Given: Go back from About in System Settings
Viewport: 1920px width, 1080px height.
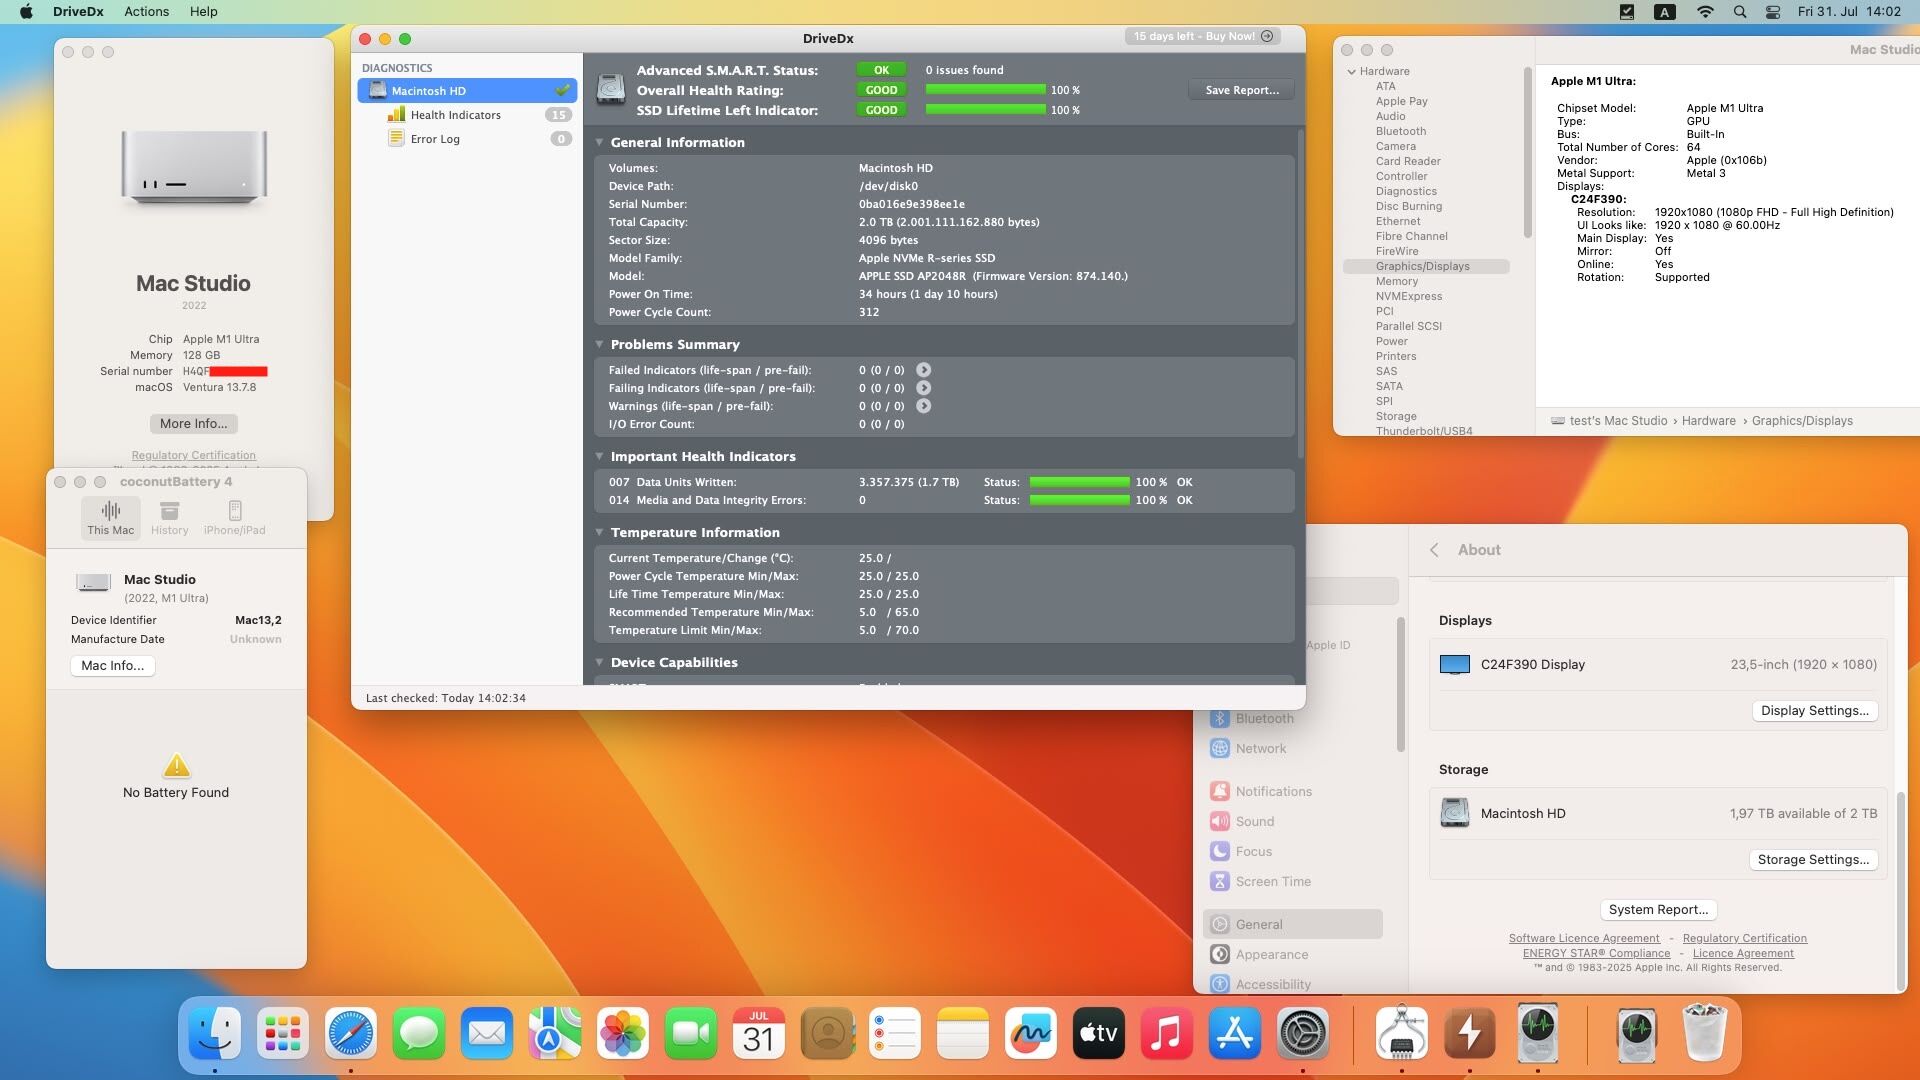Looking at the screenshot, I should coord(1434,550).
